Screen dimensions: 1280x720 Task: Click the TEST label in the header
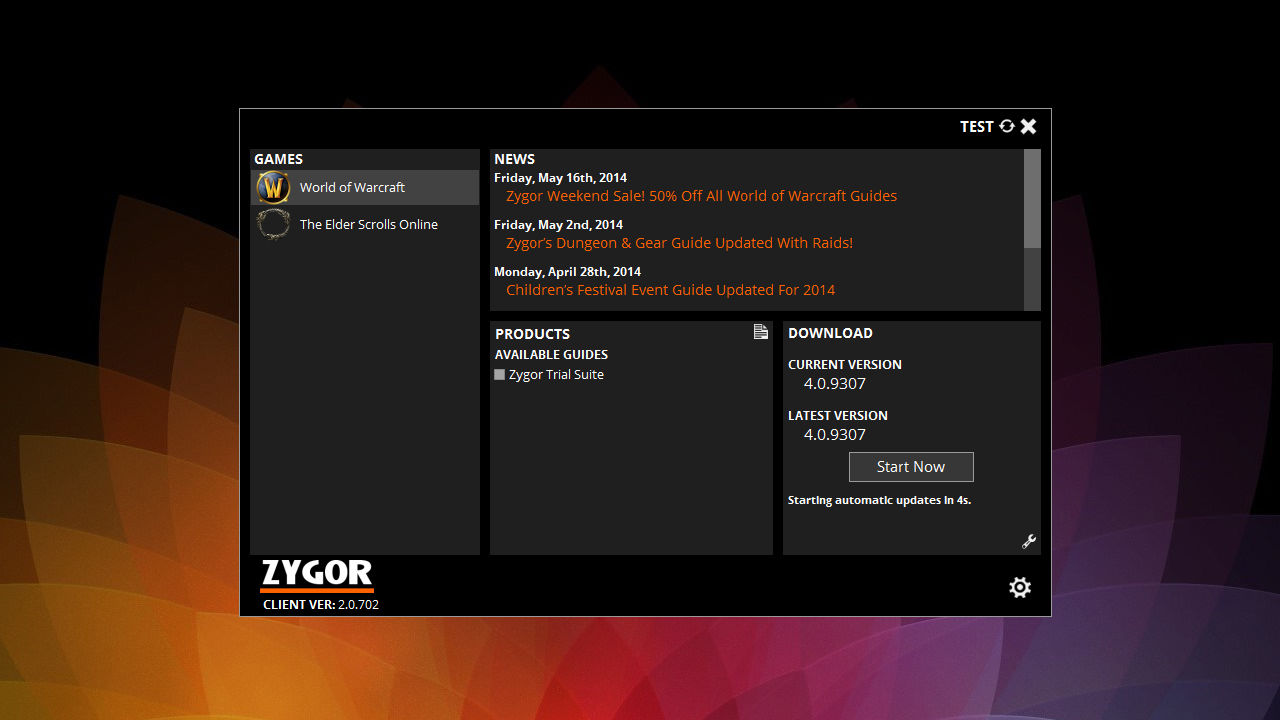click(x=976, y=127)
